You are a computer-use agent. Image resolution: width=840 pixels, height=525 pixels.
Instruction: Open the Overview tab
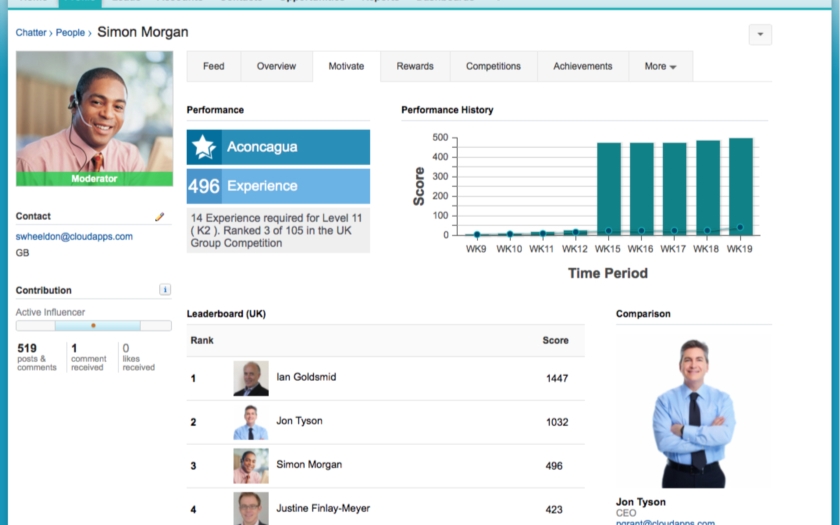click(276, 66)
